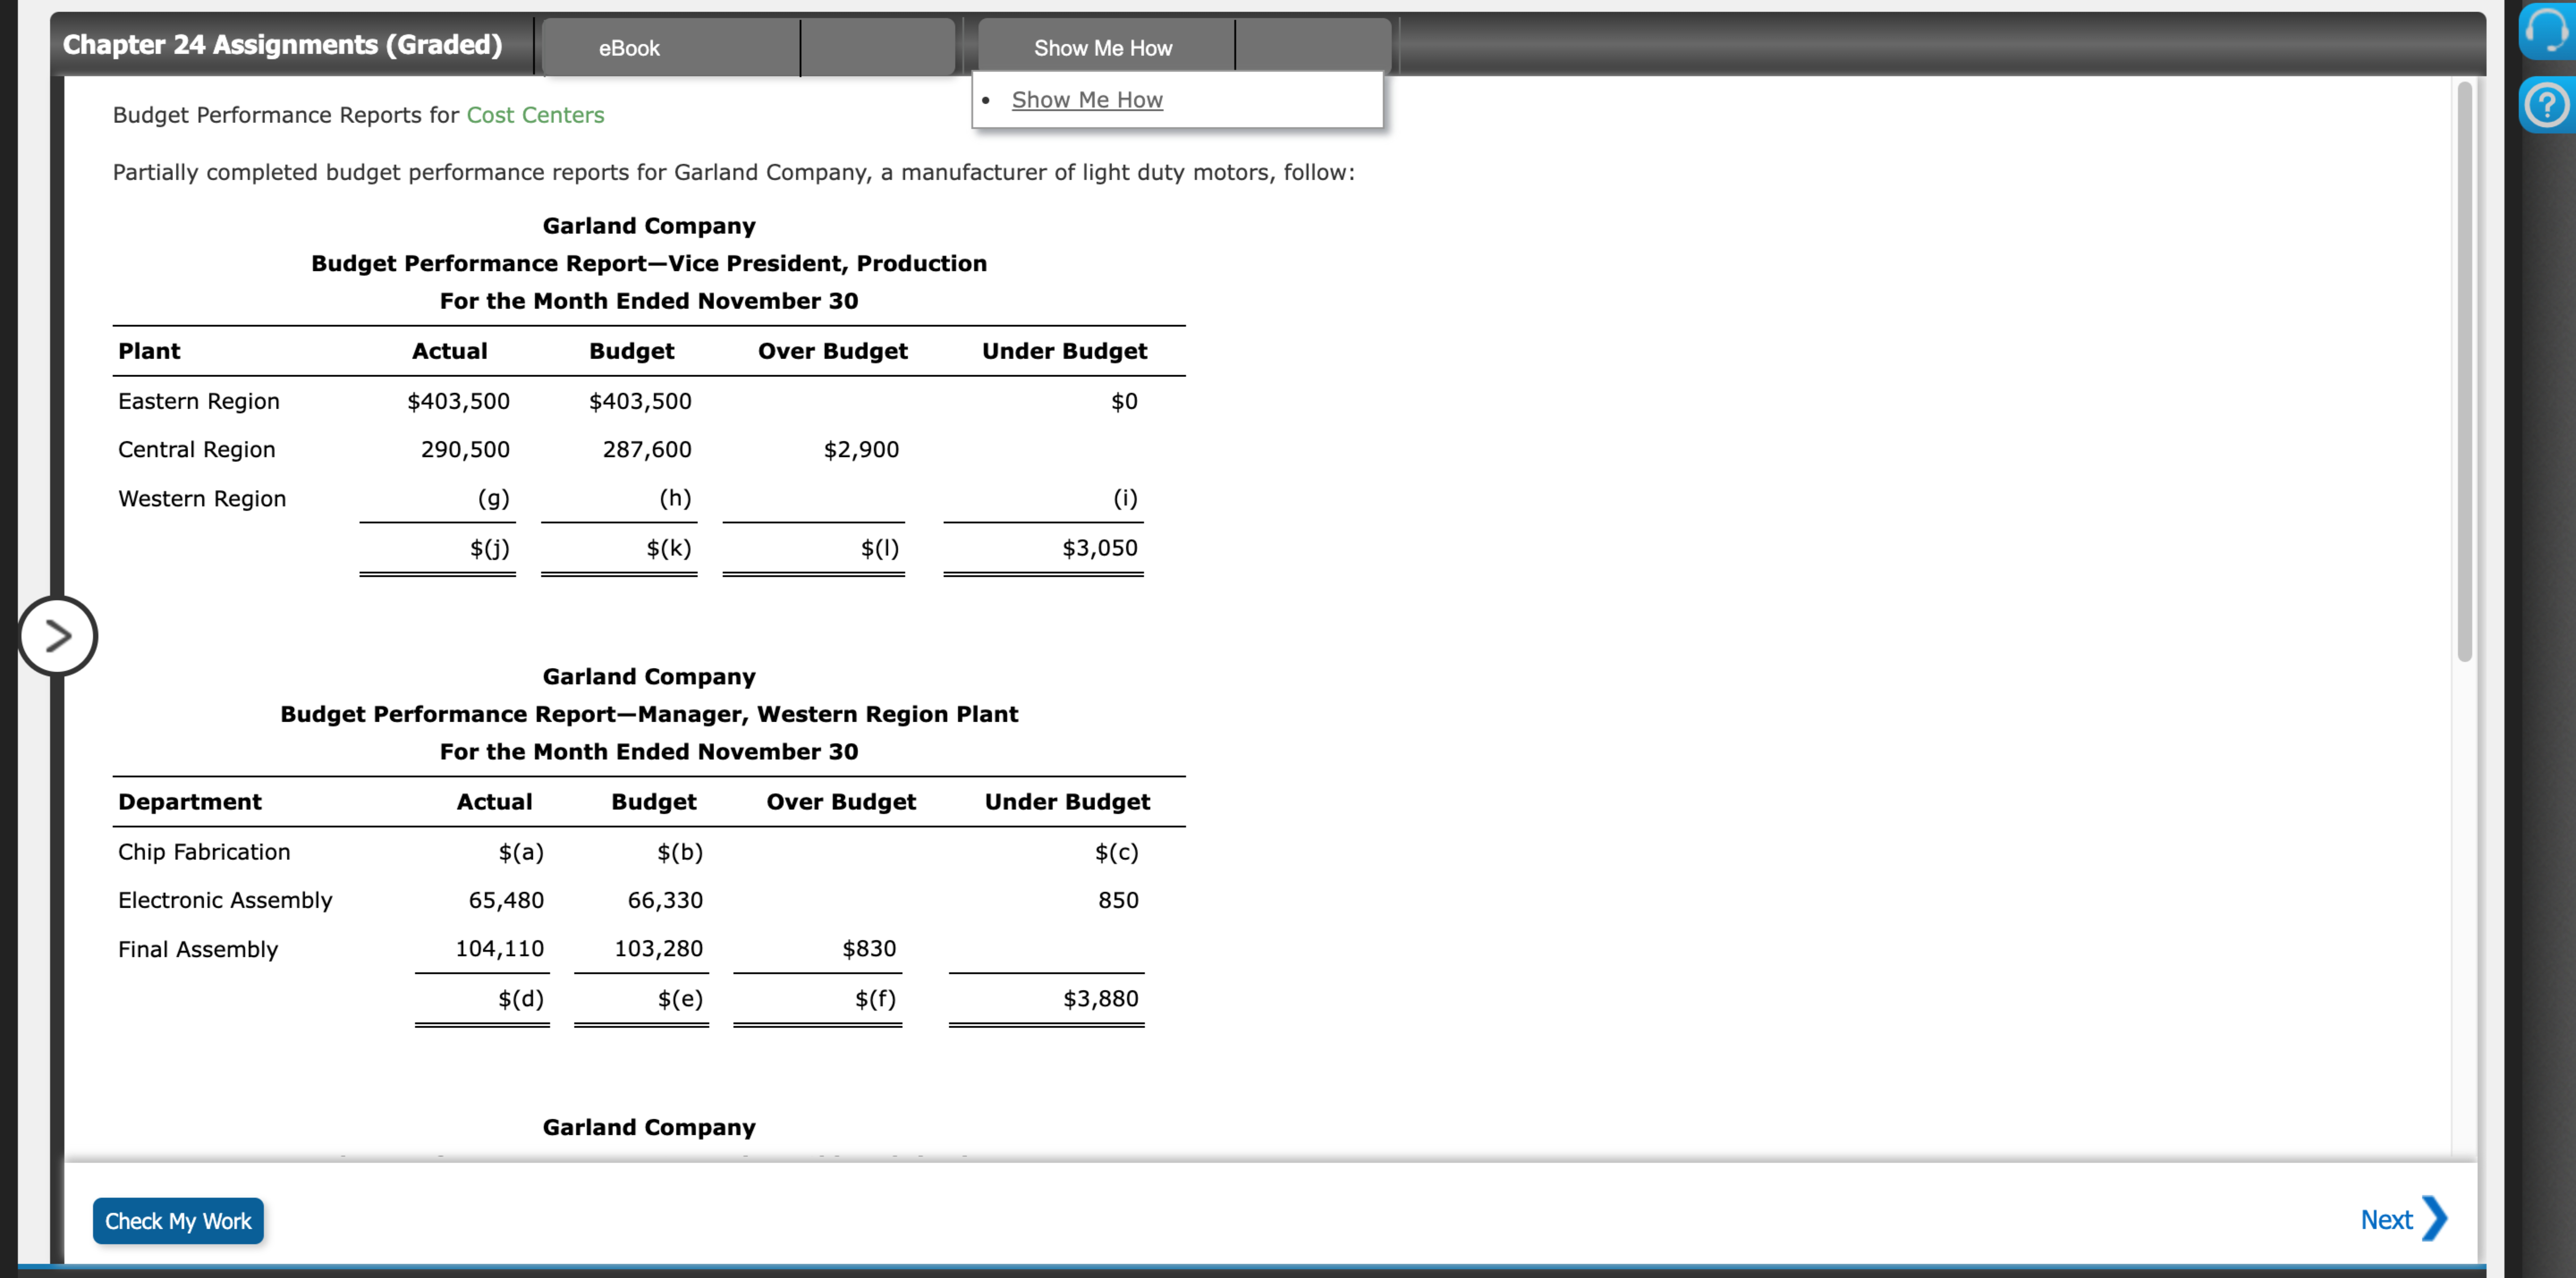Click the Electronic Assembly row label
This screenshot has height=1278, width=2576.
pyautogui.click(x=225, y=900)
